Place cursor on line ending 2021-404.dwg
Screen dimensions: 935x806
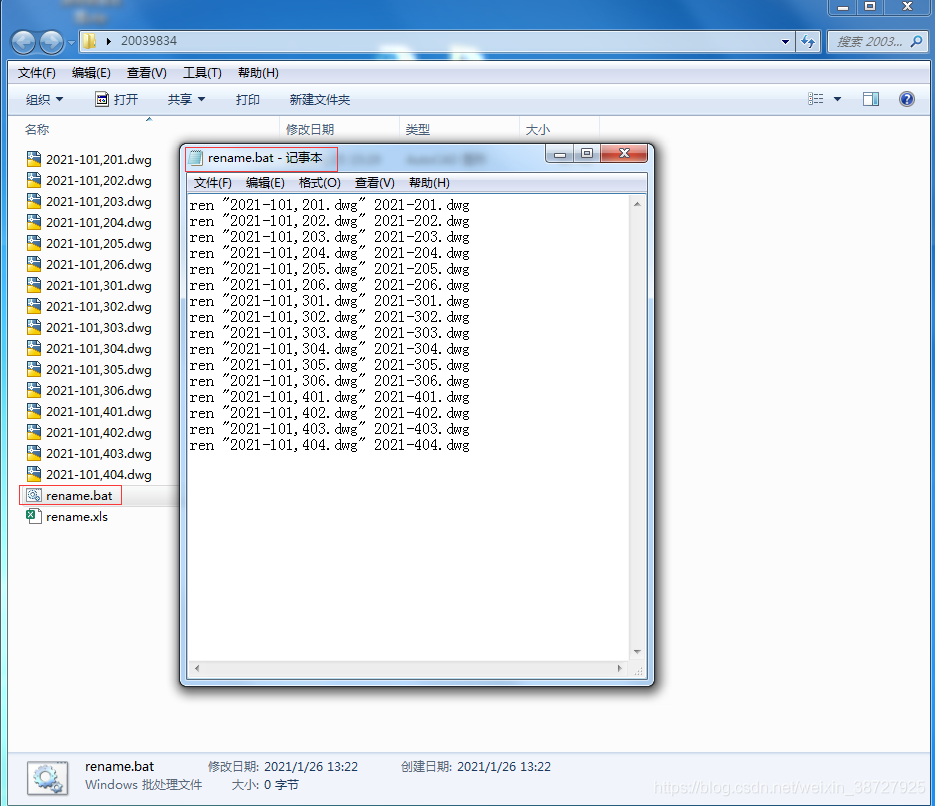pyautogui.click(x=329, y=445)
